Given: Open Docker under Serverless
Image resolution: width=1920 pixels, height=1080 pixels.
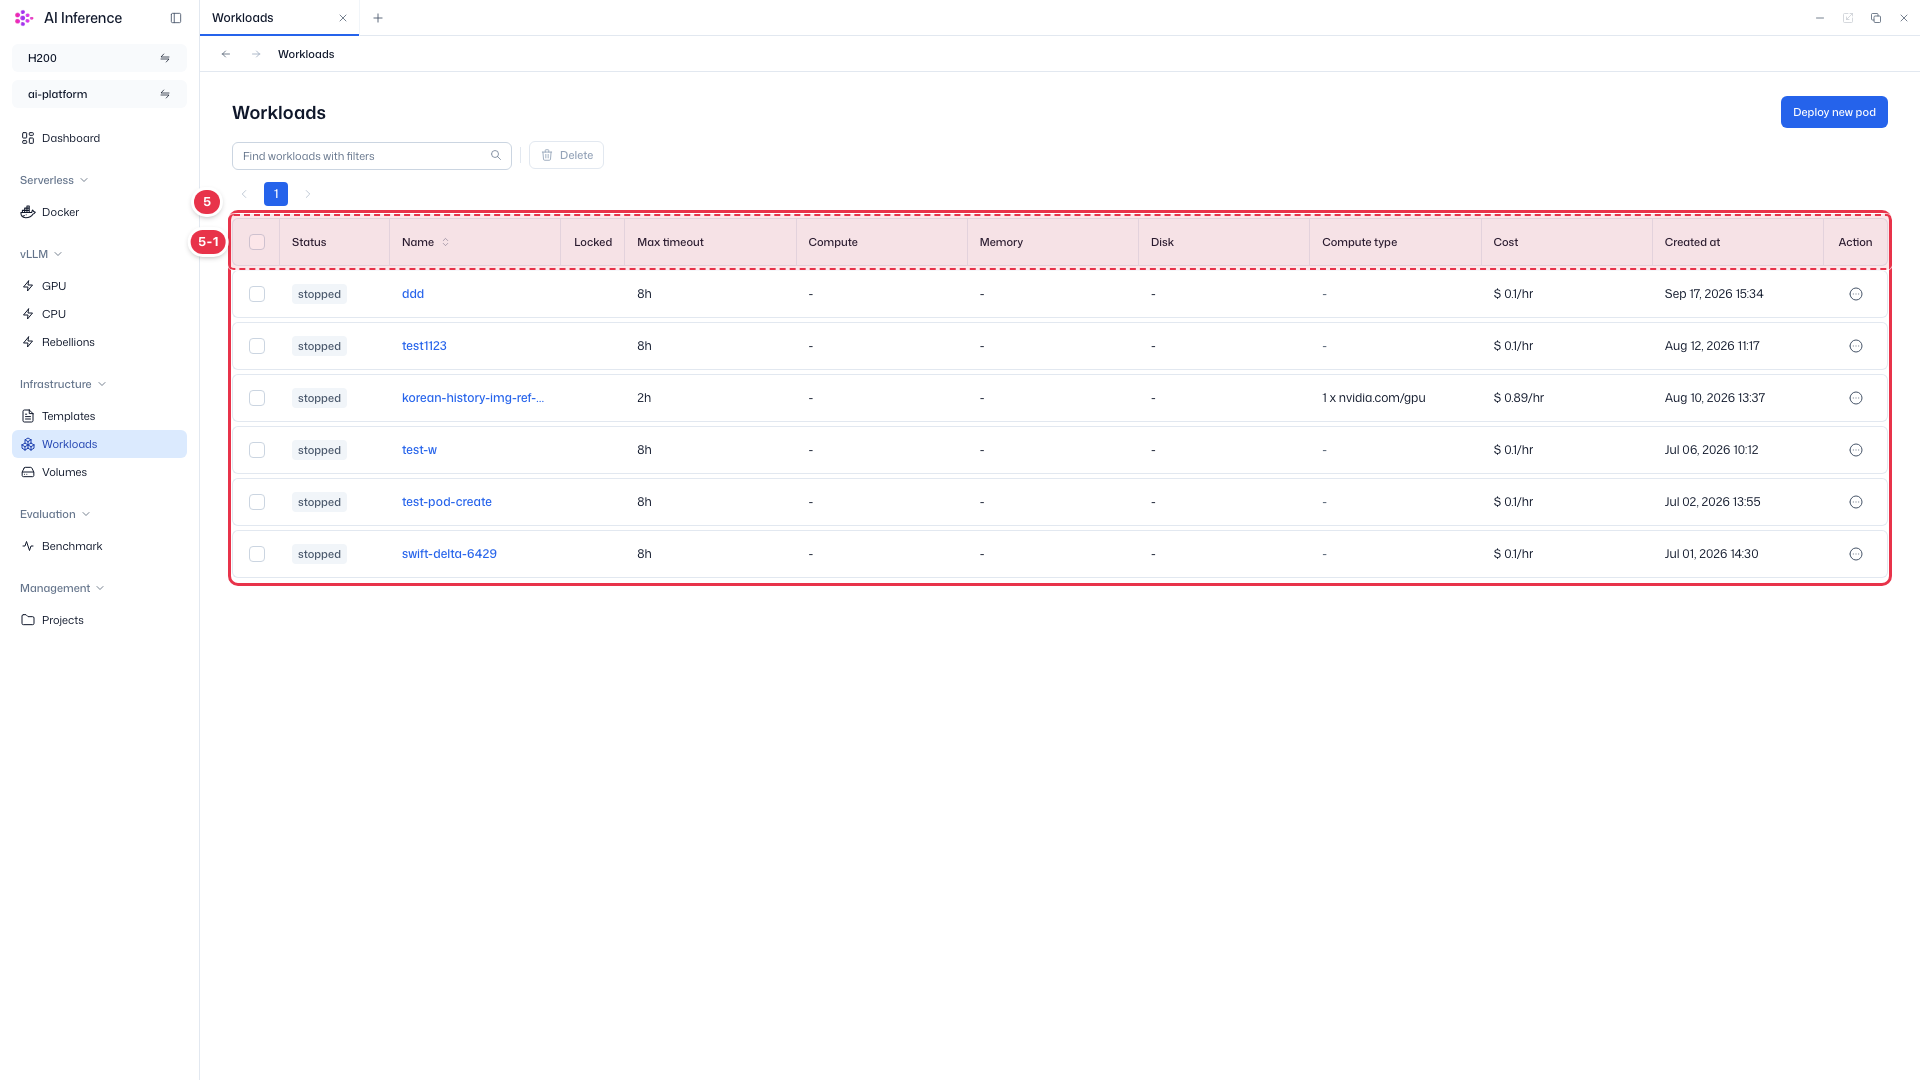Looking at the screenshot, I should coord(99,212).
